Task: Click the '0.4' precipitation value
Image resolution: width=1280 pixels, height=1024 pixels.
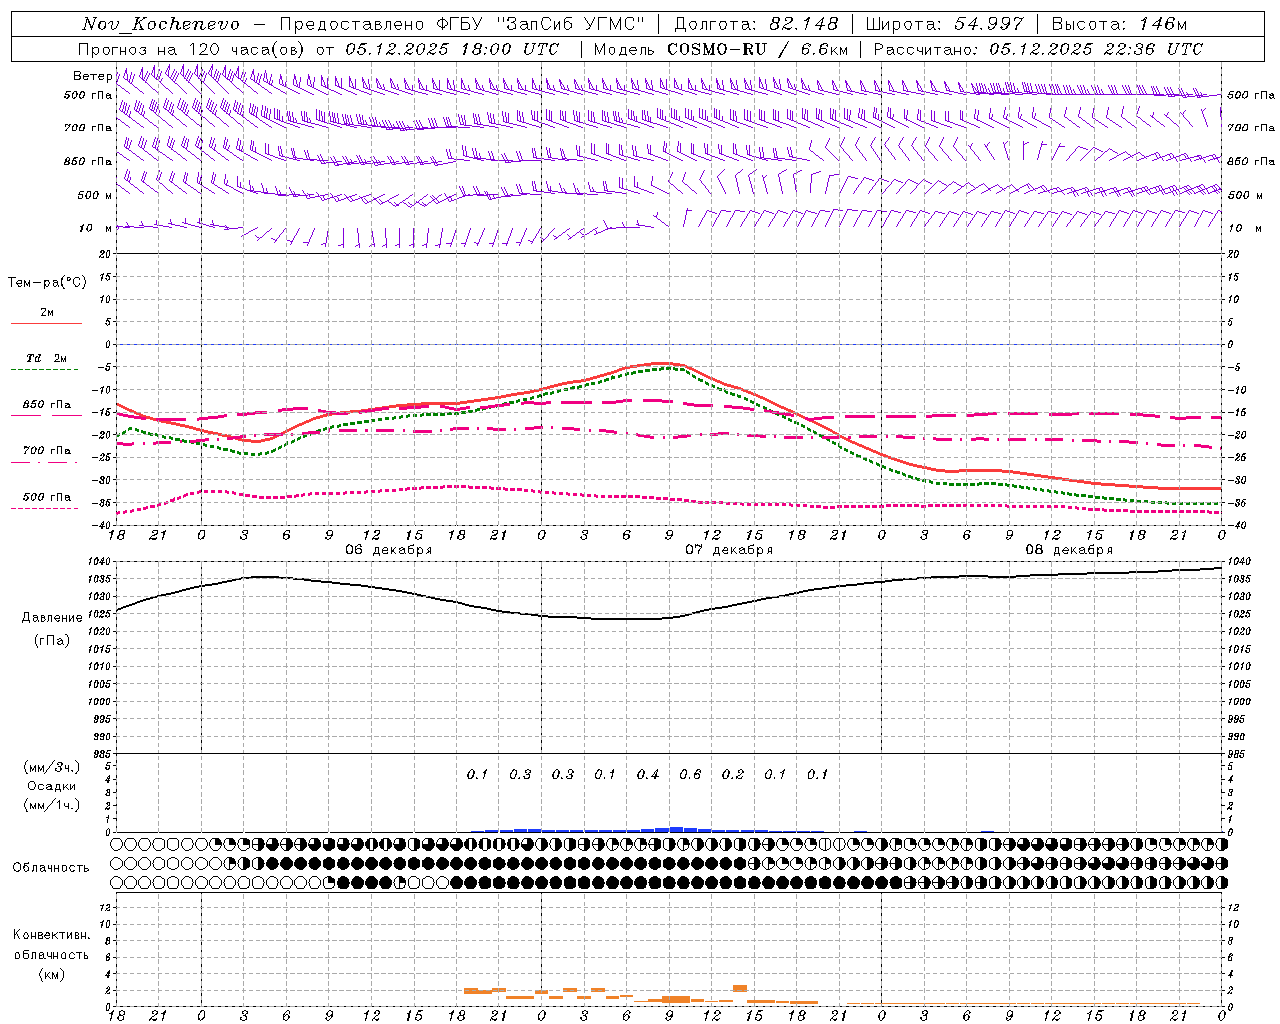Action: [x=648, y=774]
